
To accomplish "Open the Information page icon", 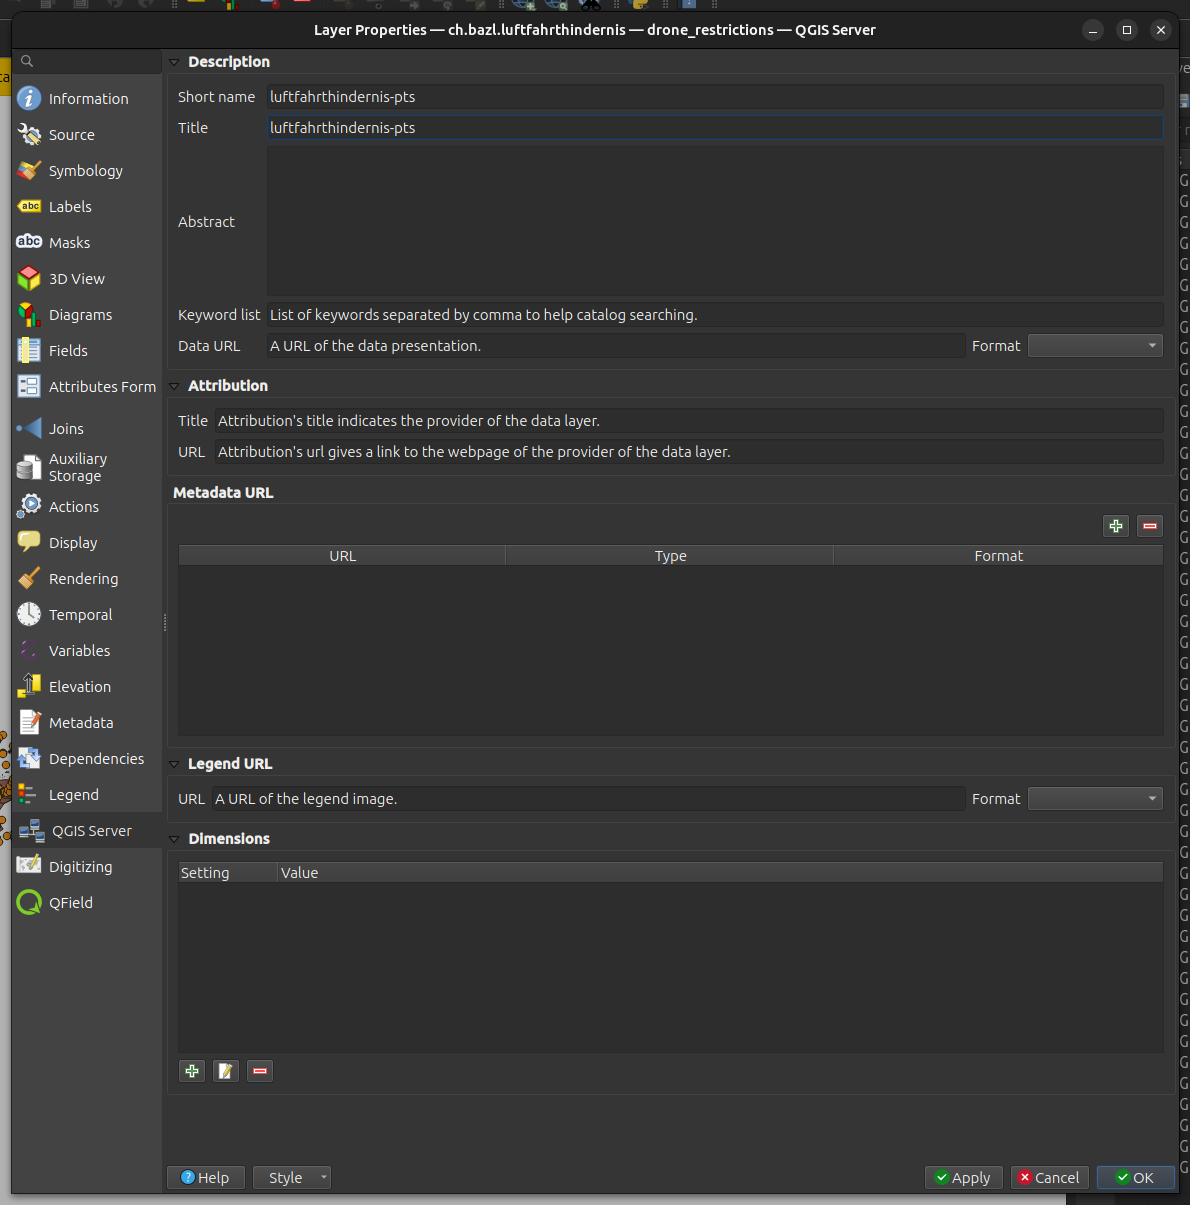I will pyautogui.click(x=29, y=98).
